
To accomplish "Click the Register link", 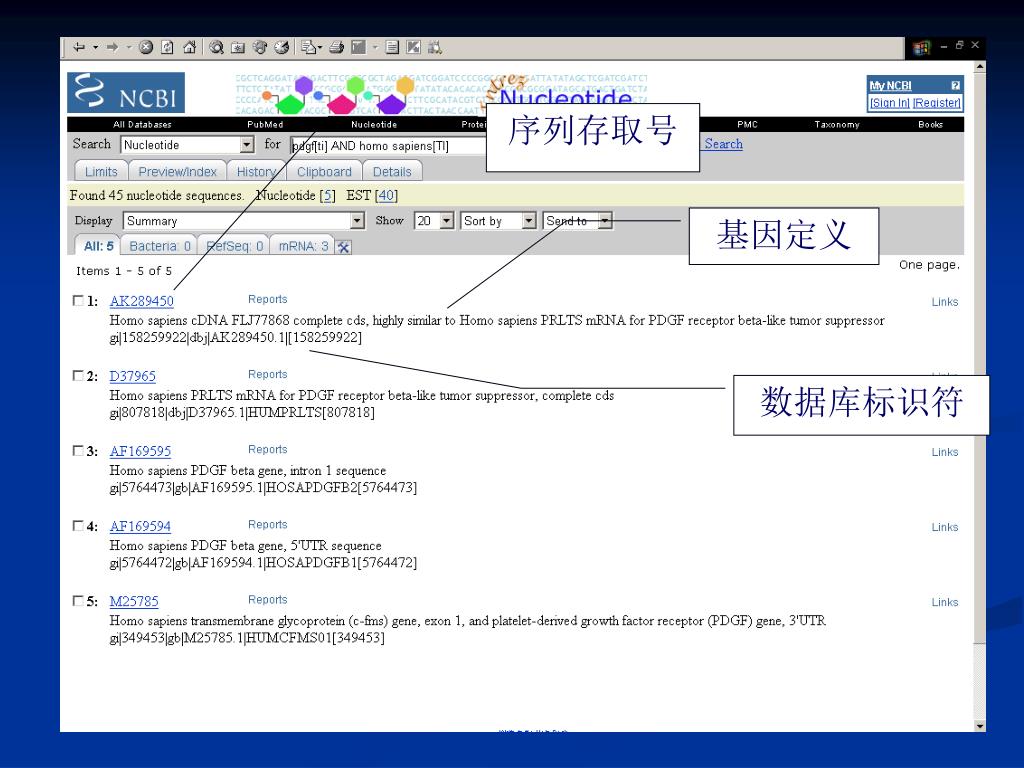I will tap(936, 103).
